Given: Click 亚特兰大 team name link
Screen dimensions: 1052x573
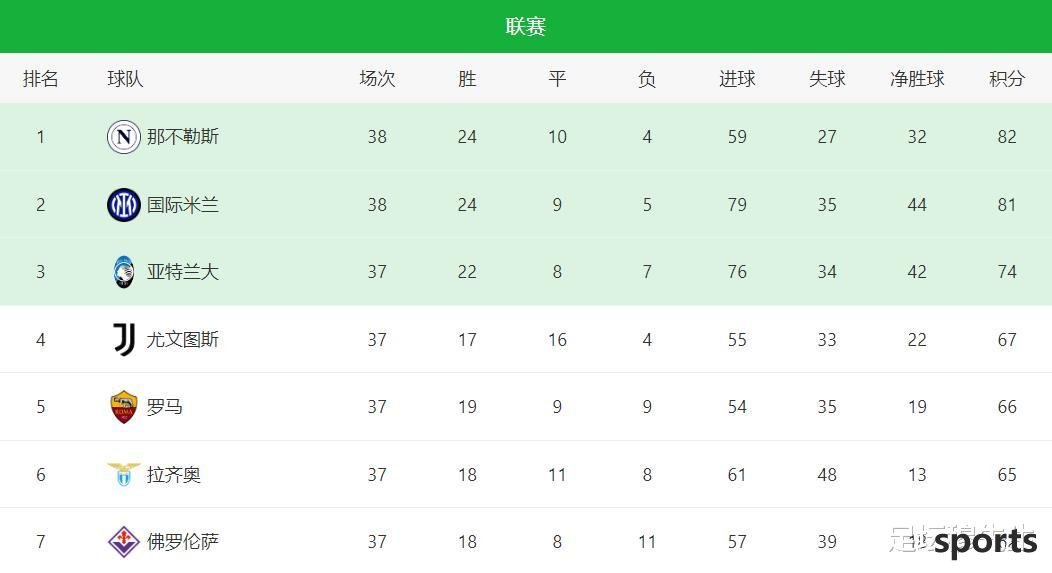Looking at the screenshot, I should click(x=182, y=272).
